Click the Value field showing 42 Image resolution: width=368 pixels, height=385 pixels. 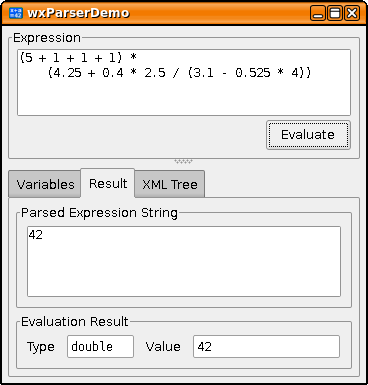(266, 347)
